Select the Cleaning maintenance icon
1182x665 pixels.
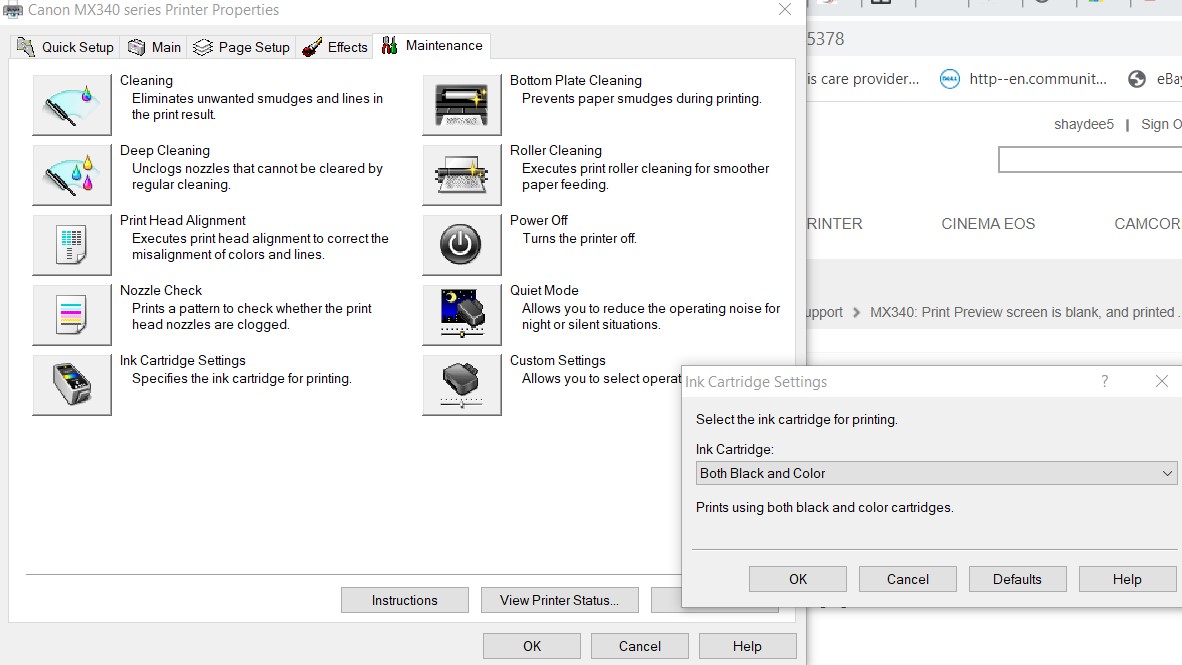[x=71, y=104]
